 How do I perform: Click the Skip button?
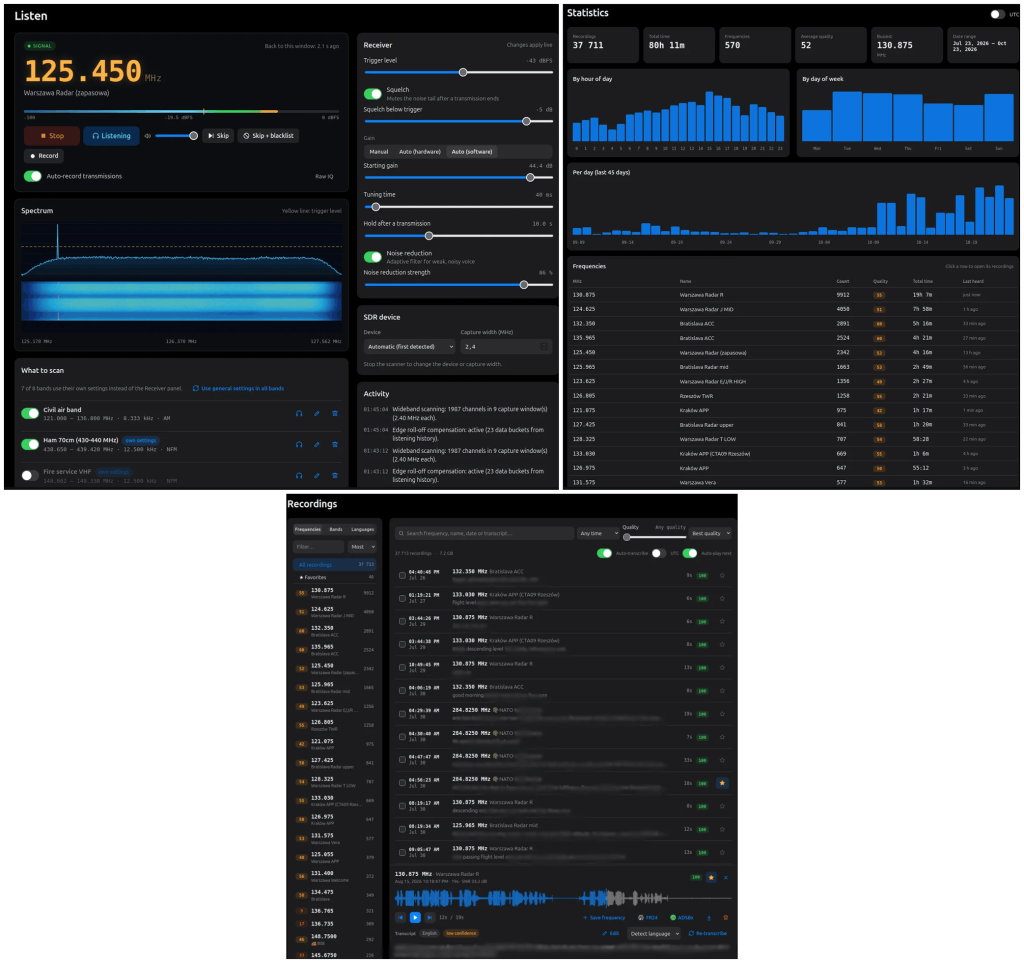click(218, 136)
